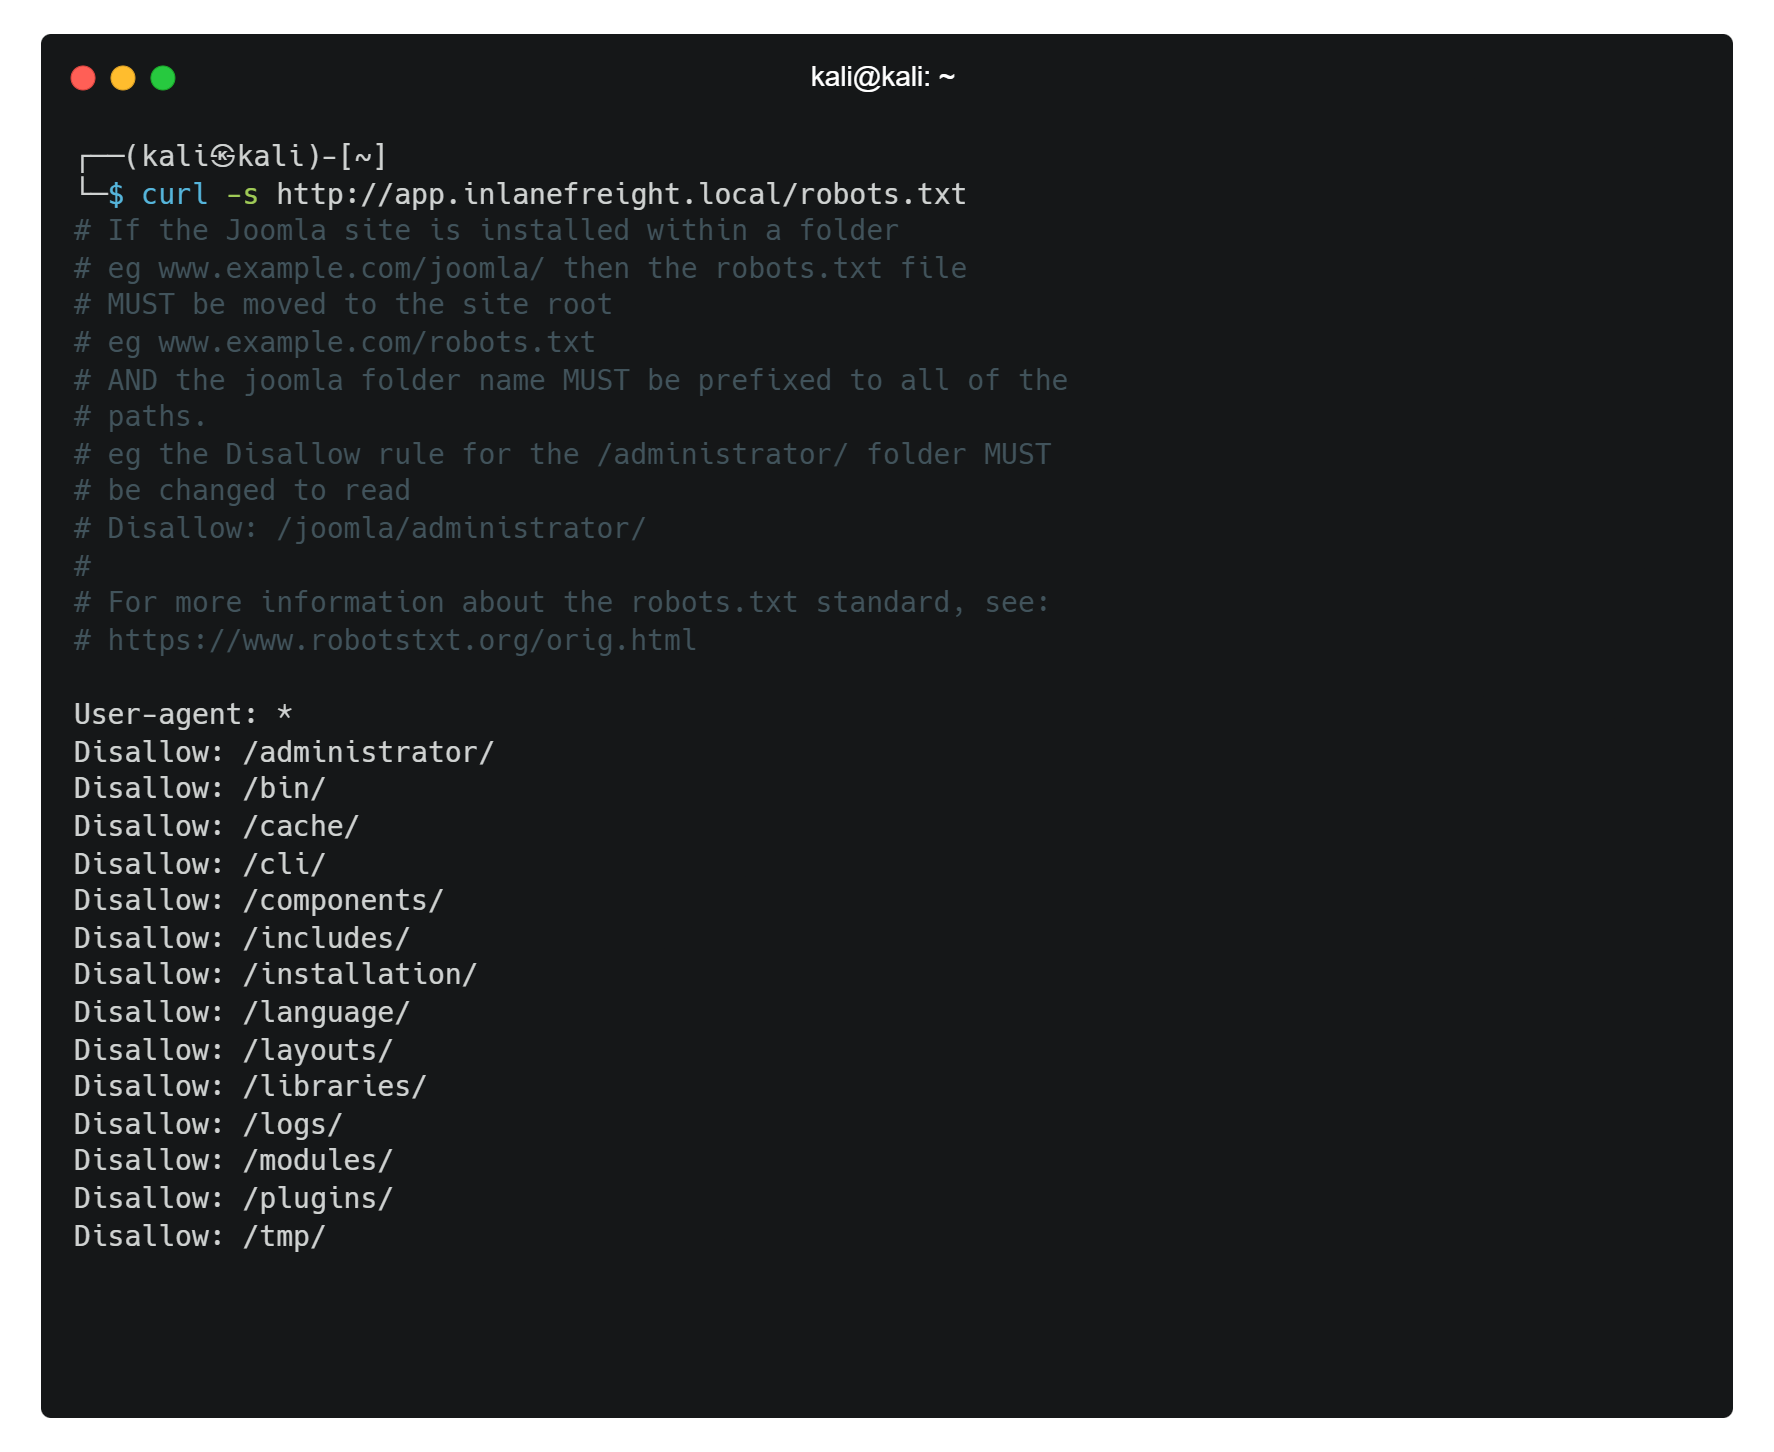Click the window title kali@kali: ~
This screenshot has width=1774, height=1452.
pos(882,77)
